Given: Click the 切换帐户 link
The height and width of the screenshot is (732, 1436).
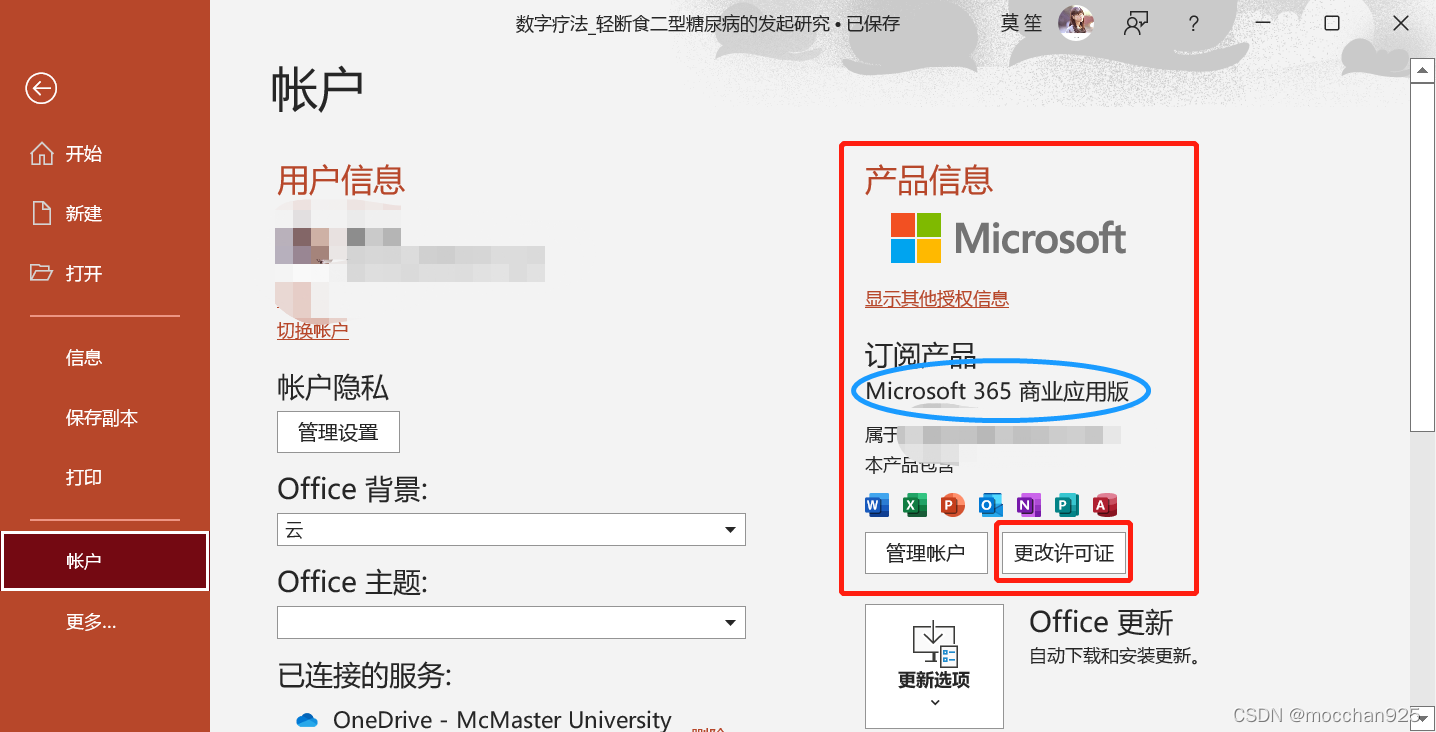Looking at the screenshot, I should click(312, 331).
